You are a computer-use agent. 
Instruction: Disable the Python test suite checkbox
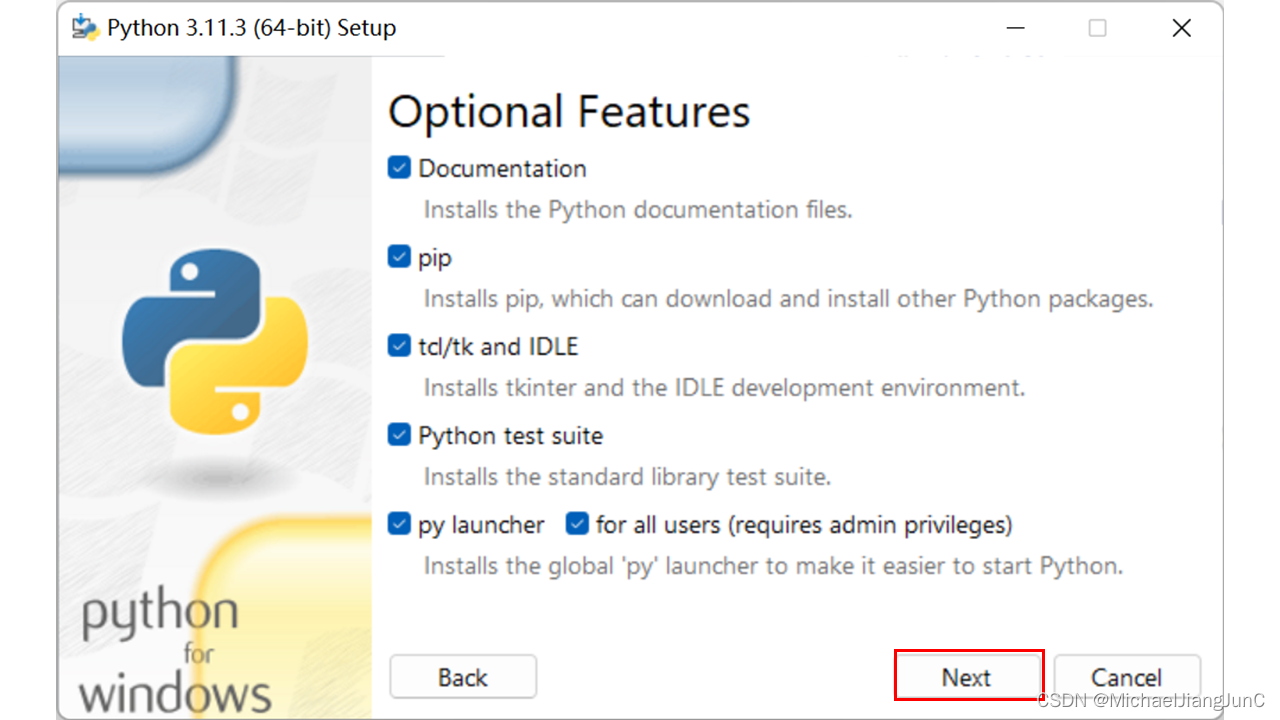pyautogui.click(x=399, y=435)
